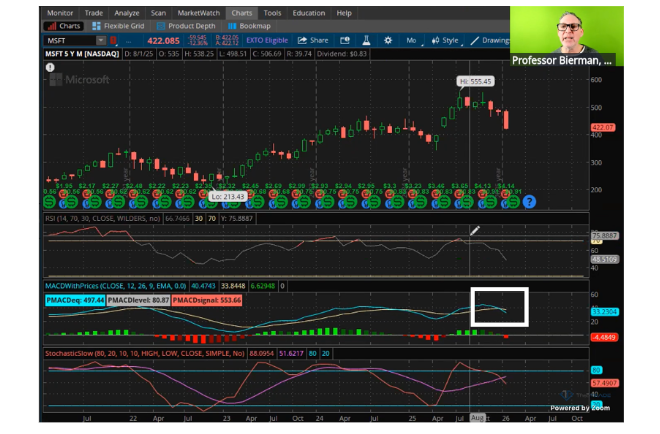
Task: Click the stochastic value 51.6217
Action: point(291,354)
